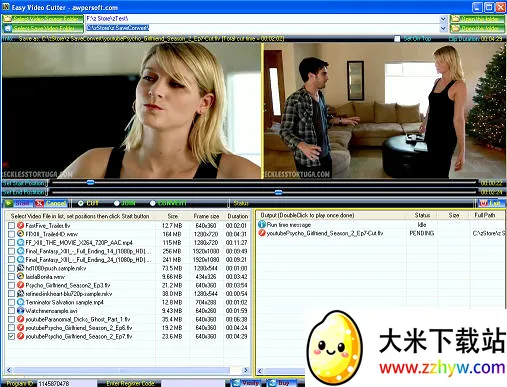Click the flash icon beside Psycho_Girlfriend_Season2_Ep3.flv
507x387 pixels.
pyautogui.click(x=21, y=285)
